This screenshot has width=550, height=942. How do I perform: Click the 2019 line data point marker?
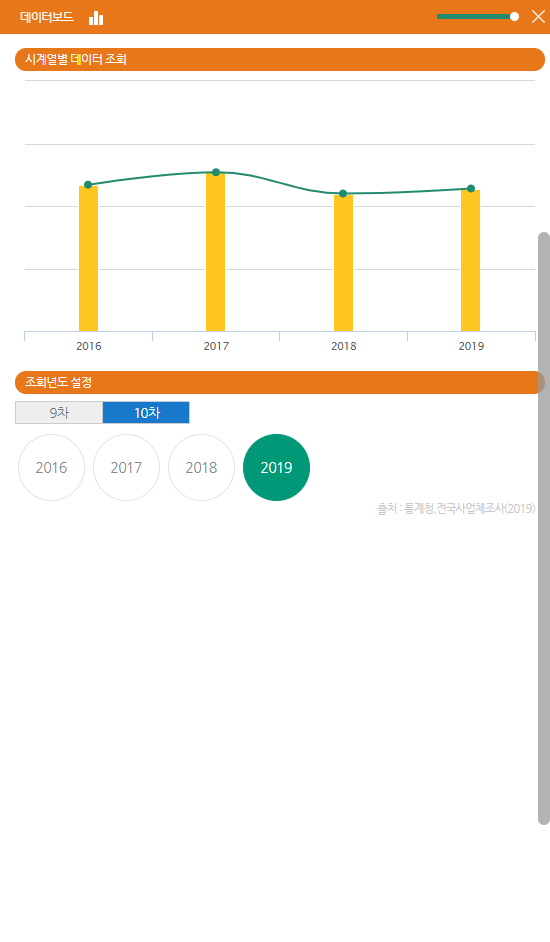click(471, 189)
